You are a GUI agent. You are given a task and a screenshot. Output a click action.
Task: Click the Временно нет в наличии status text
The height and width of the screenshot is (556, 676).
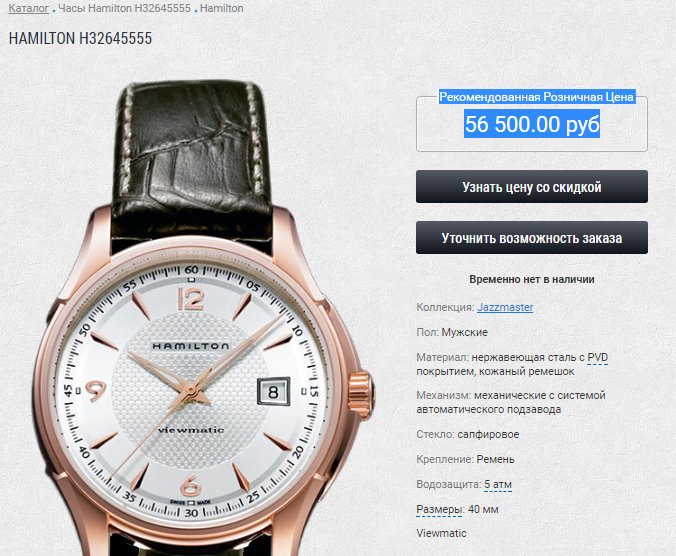[x=532, y=279]
